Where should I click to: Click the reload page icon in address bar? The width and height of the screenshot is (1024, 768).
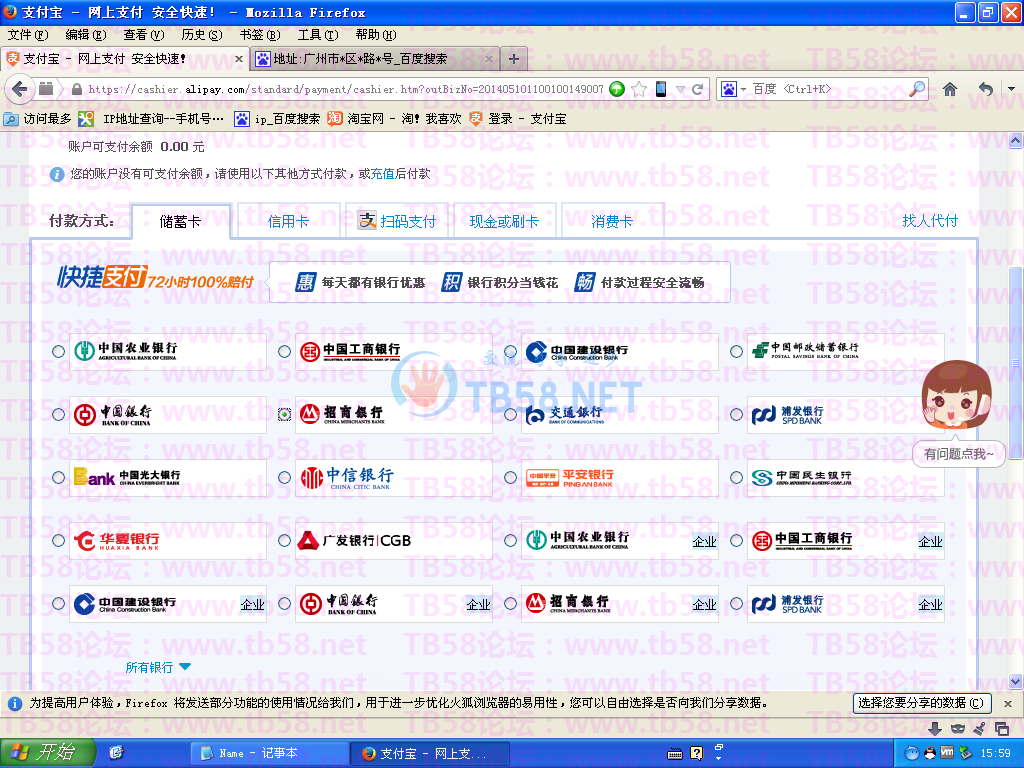click(x=697, y=89)
